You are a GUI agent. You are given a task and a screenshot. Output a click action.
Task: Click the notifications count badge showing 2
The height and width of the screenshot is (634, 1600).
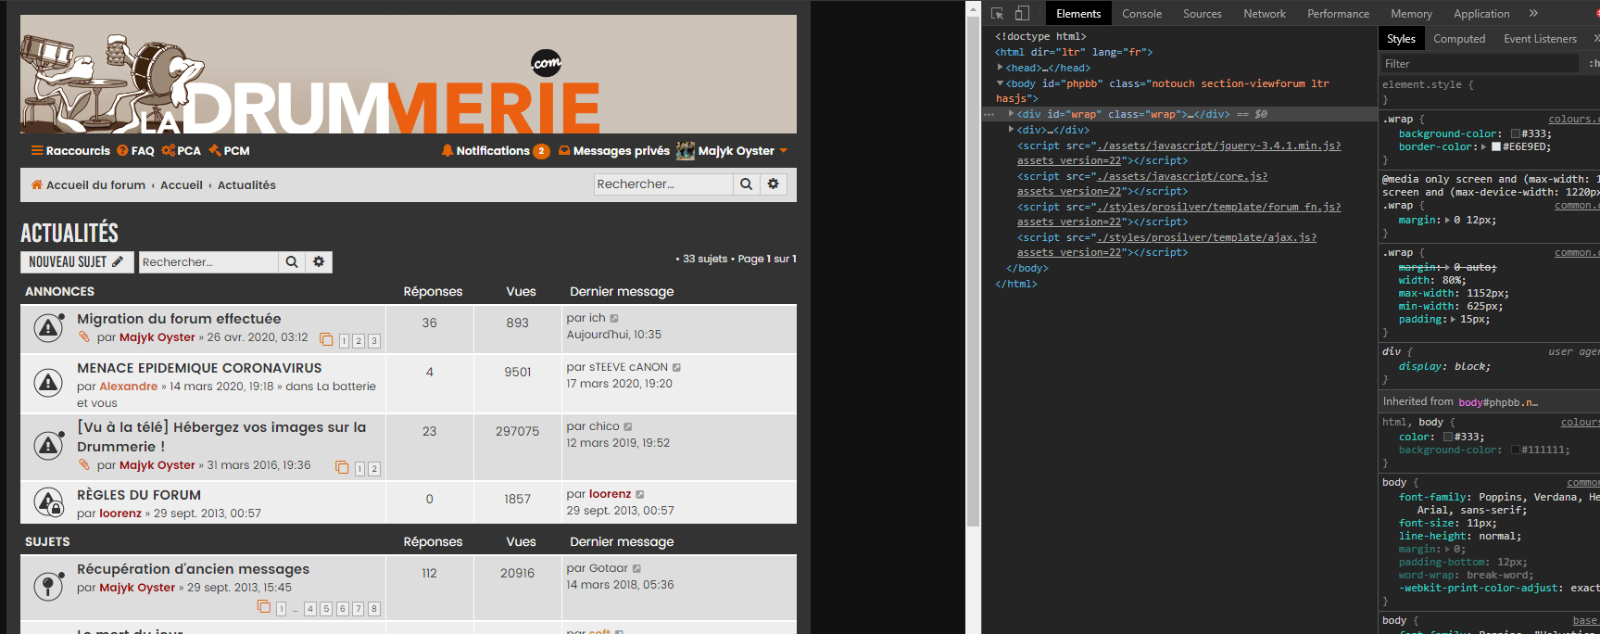pos(541,151)
